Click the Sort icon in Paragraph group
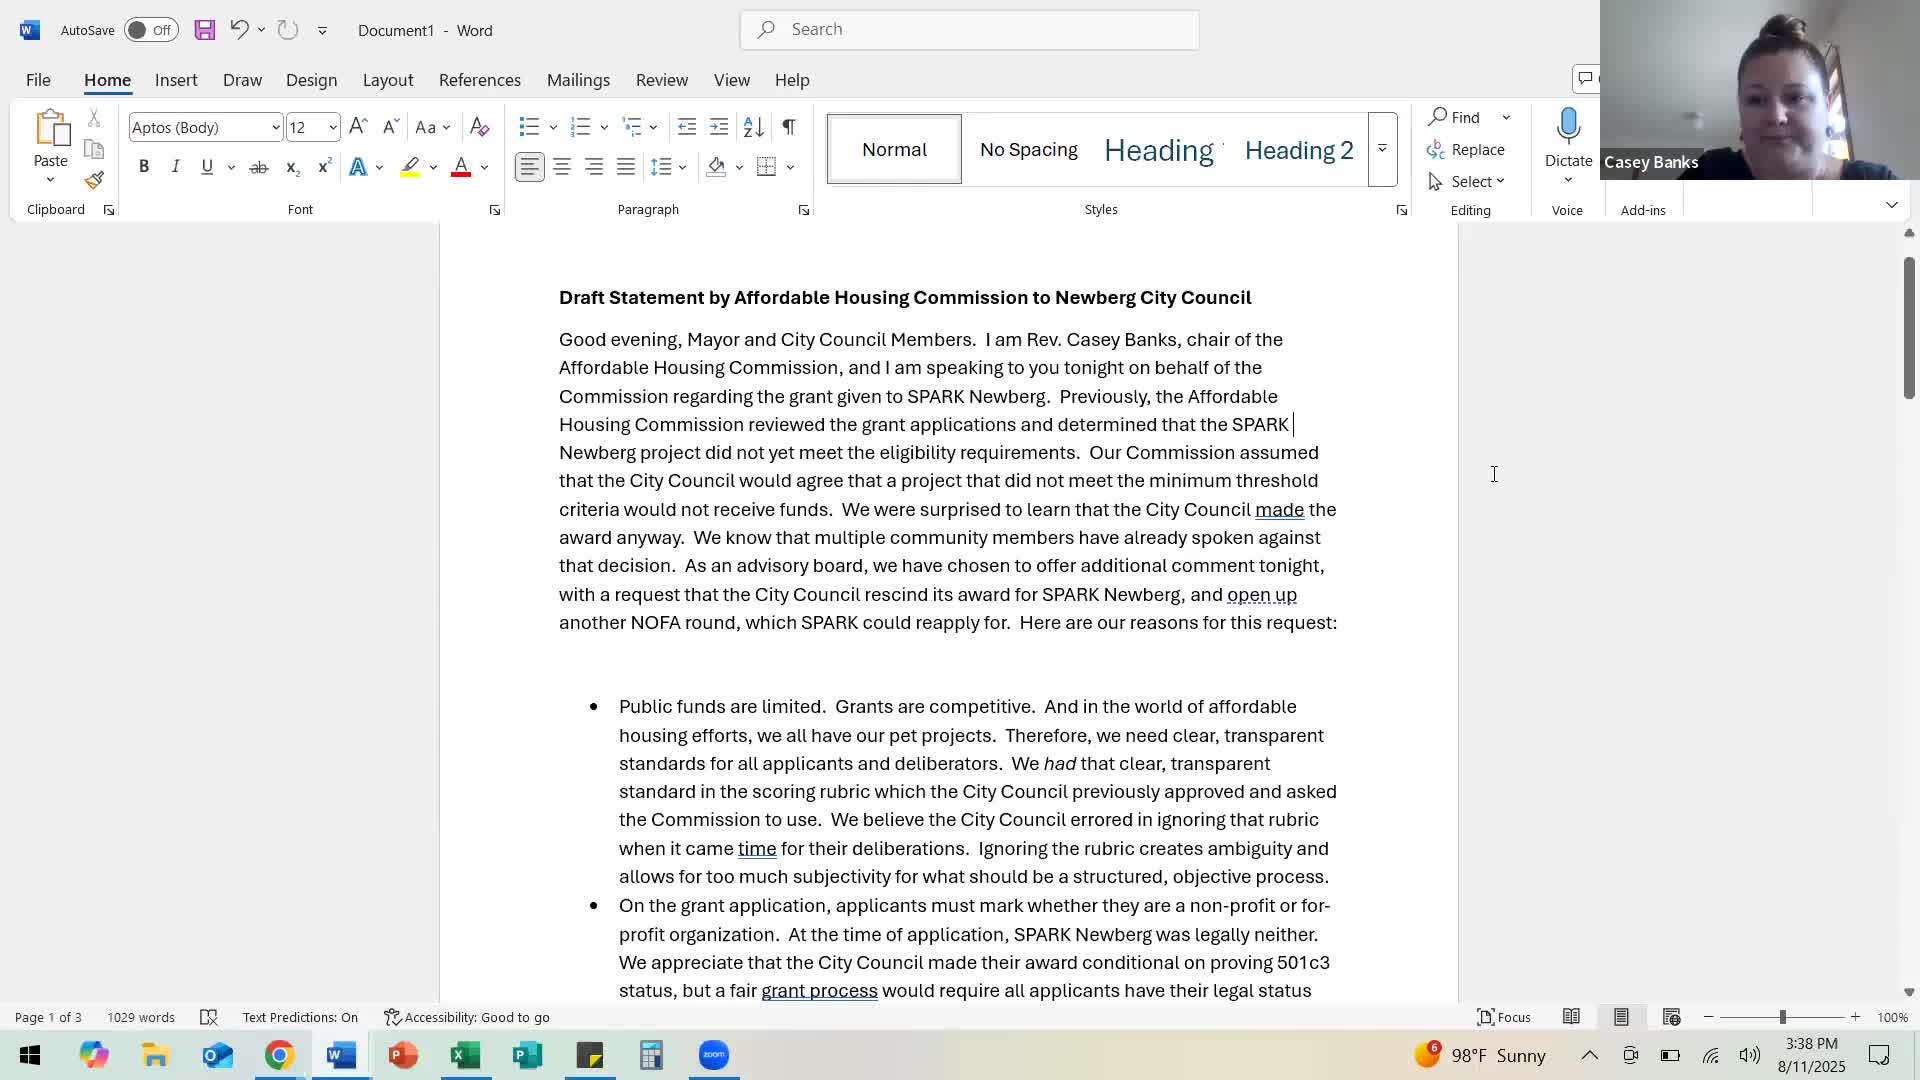Screen dimensions: 1920x1080 754,127
